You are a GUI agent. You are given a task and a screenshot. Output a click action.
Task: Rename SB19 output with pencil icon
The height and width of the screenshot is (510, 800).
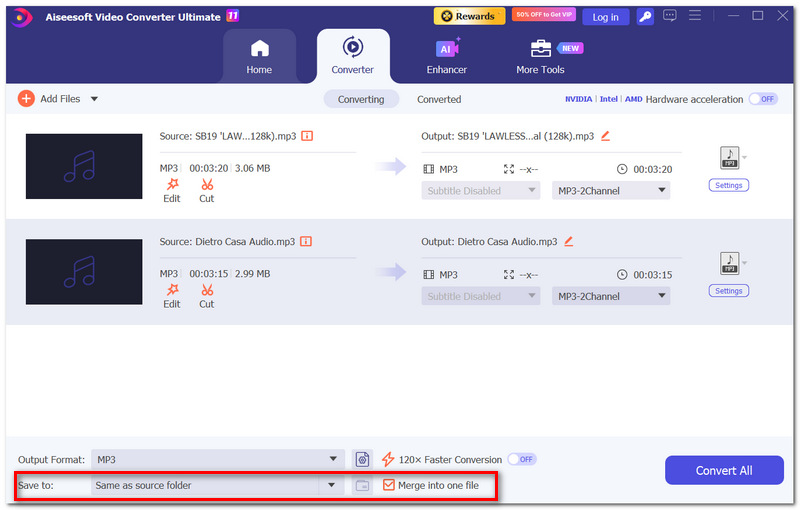click(x=606, y=136)
